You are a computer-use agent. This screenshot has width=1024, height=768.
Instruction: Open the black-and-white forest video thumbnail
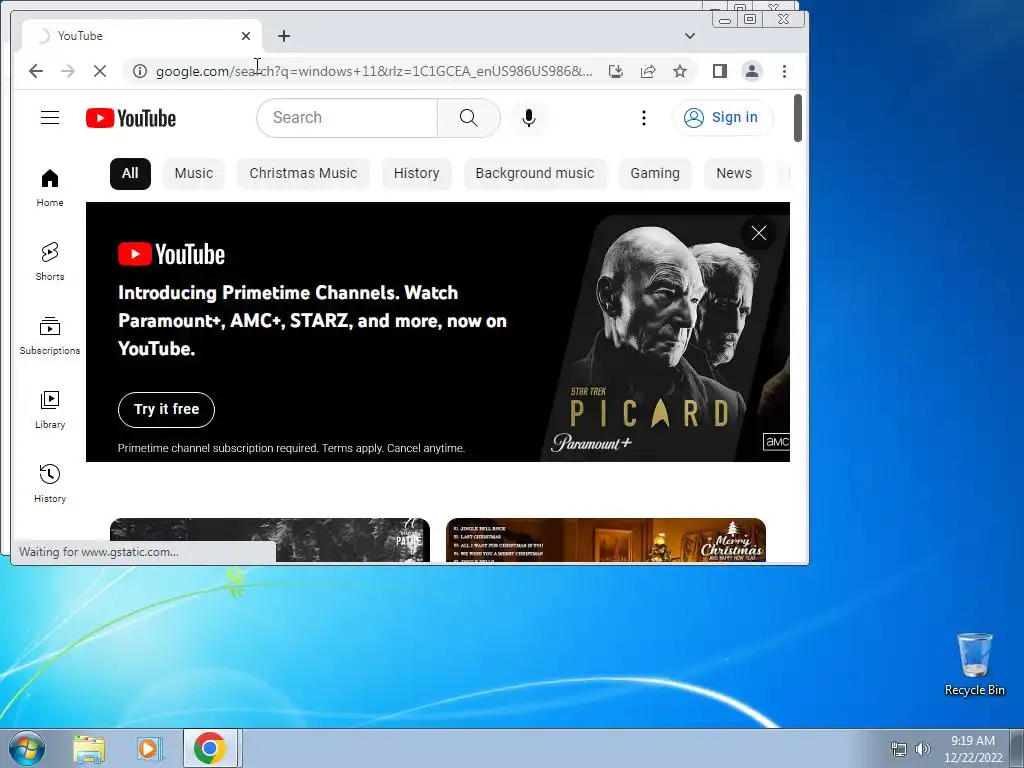[x=270, y=540]
